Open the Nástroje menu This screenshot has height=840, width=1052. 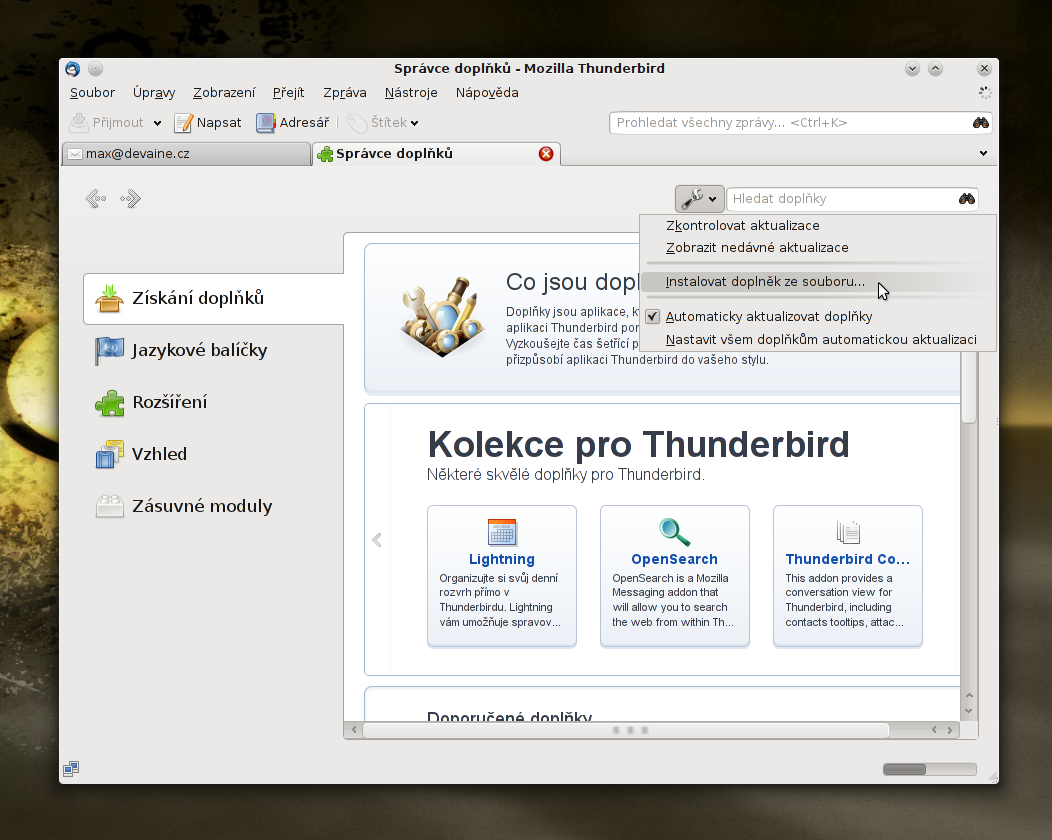pos(411,93)
